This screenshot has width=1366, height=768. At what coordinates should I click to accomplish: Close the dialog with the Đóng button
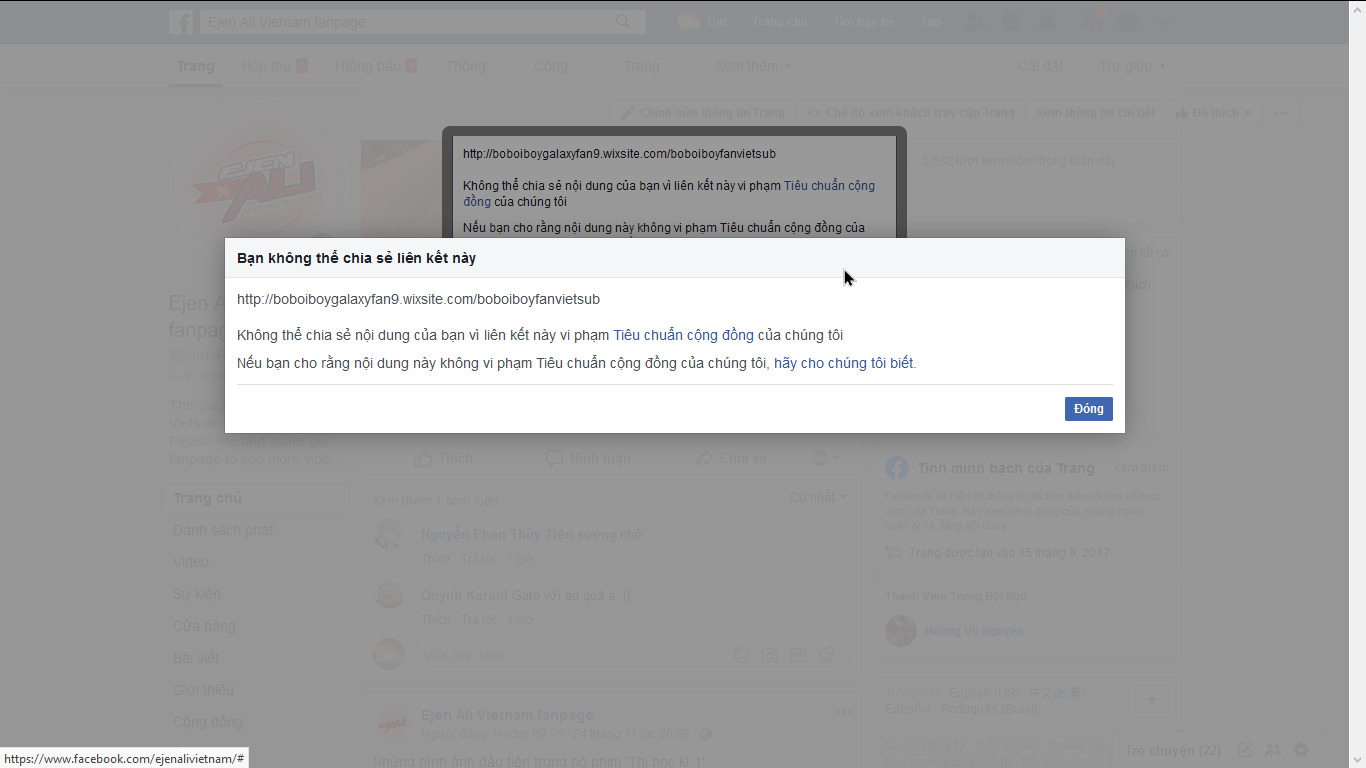(x=1088, y=409)
